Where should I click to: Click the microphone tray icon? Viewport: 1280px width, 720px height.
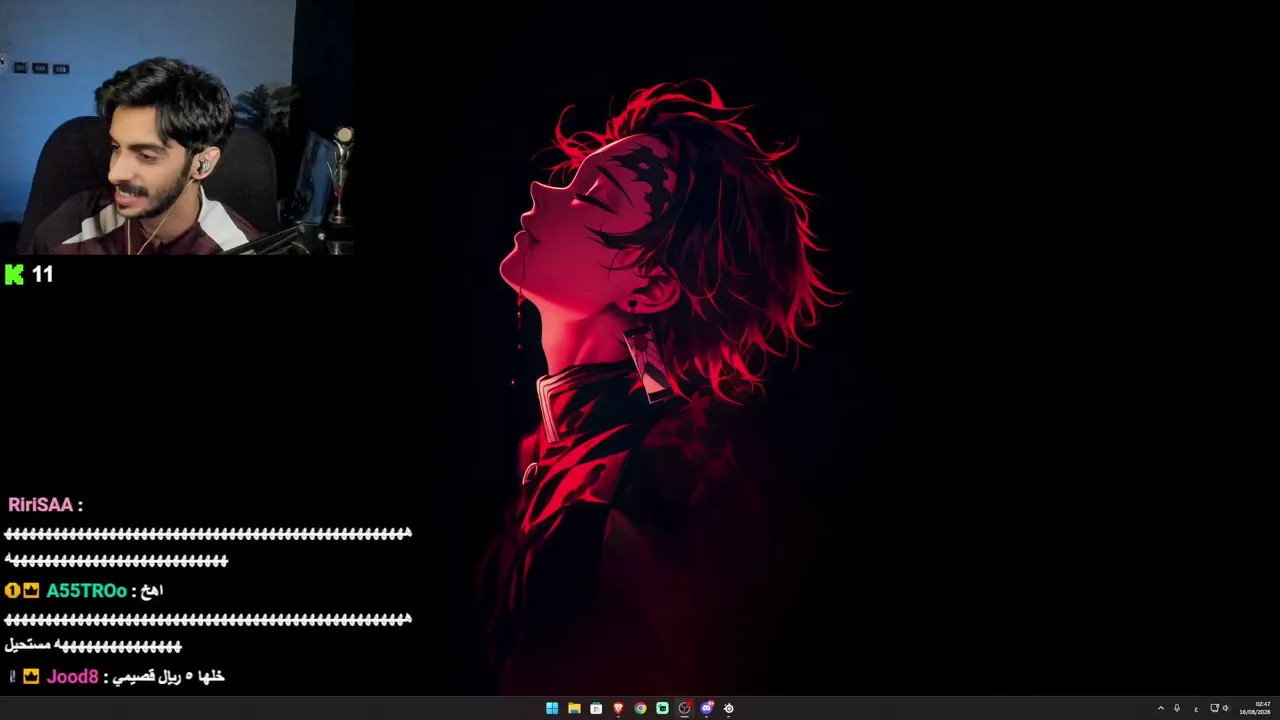(x=1177, y=708)
